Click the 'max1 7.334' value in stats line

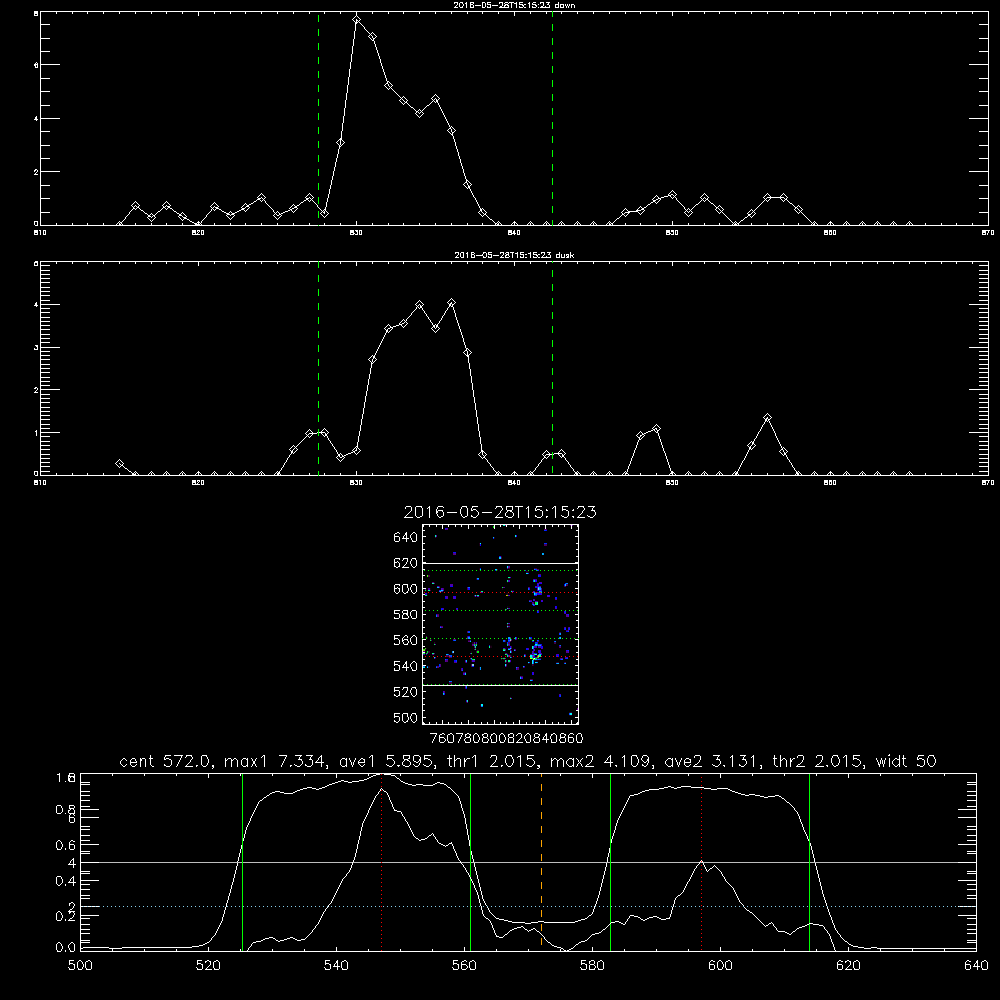[x=275, y=761]
